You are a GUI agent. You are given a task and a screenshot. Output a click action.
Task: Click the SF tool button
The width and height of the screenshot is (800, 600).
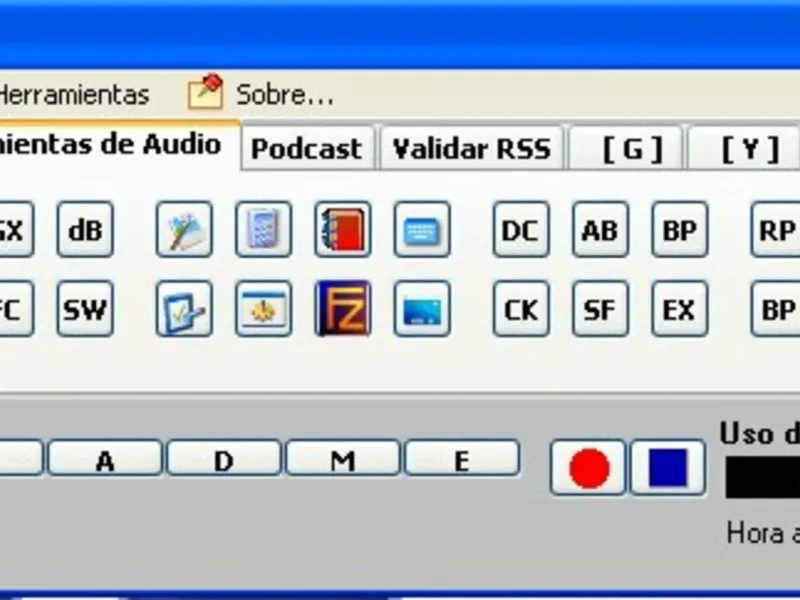pyautogui.click(x=600, y=309)
